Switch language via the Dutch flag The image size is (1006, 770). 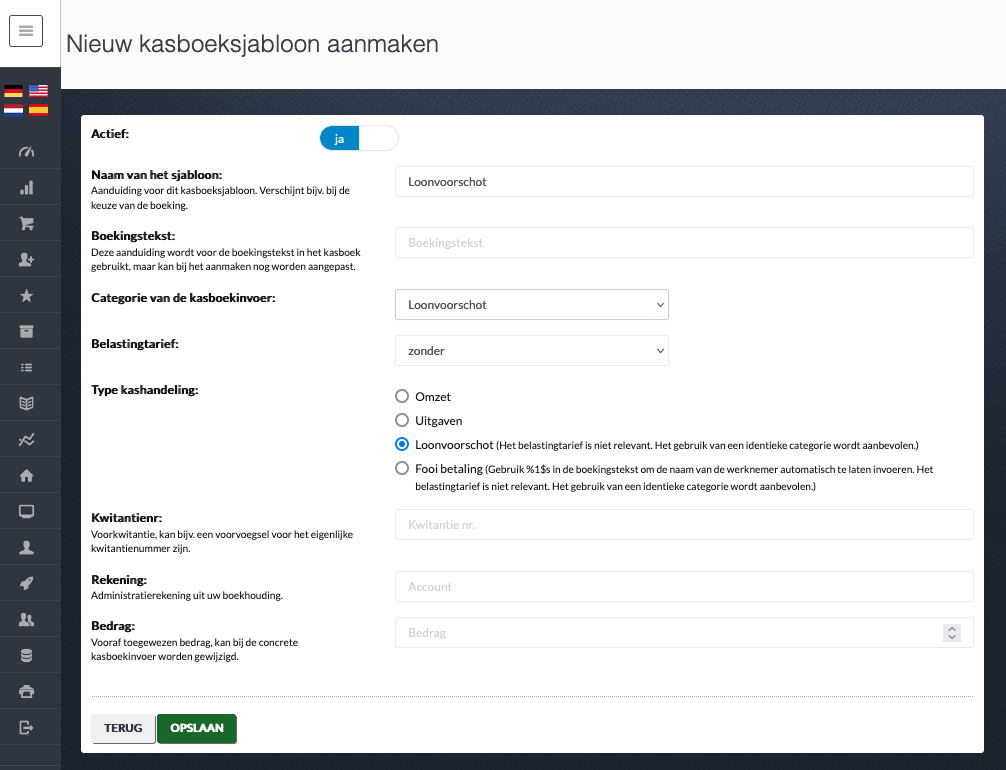click(x=13, y=110)
